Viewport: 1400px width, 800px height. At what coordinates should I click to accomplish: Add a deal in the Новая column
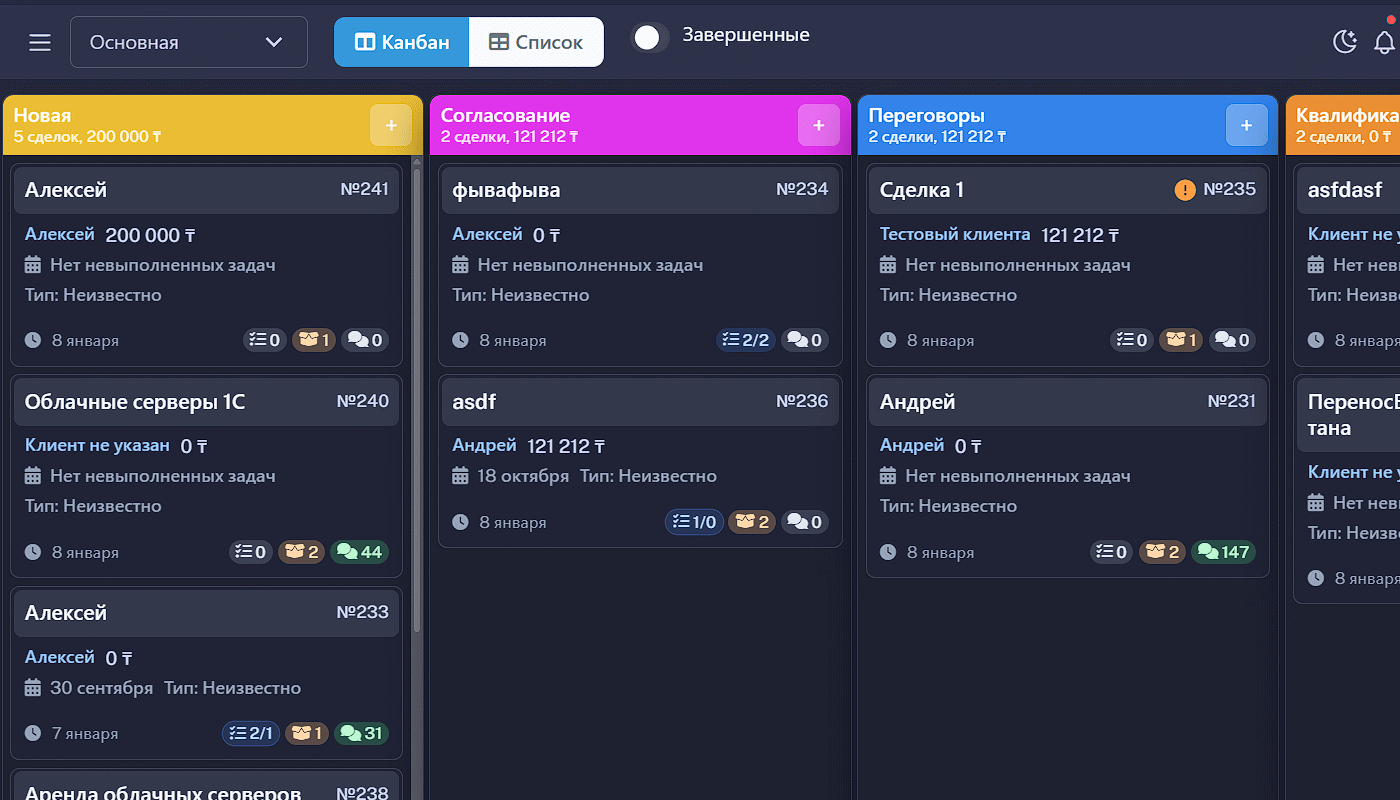[391, 126]
